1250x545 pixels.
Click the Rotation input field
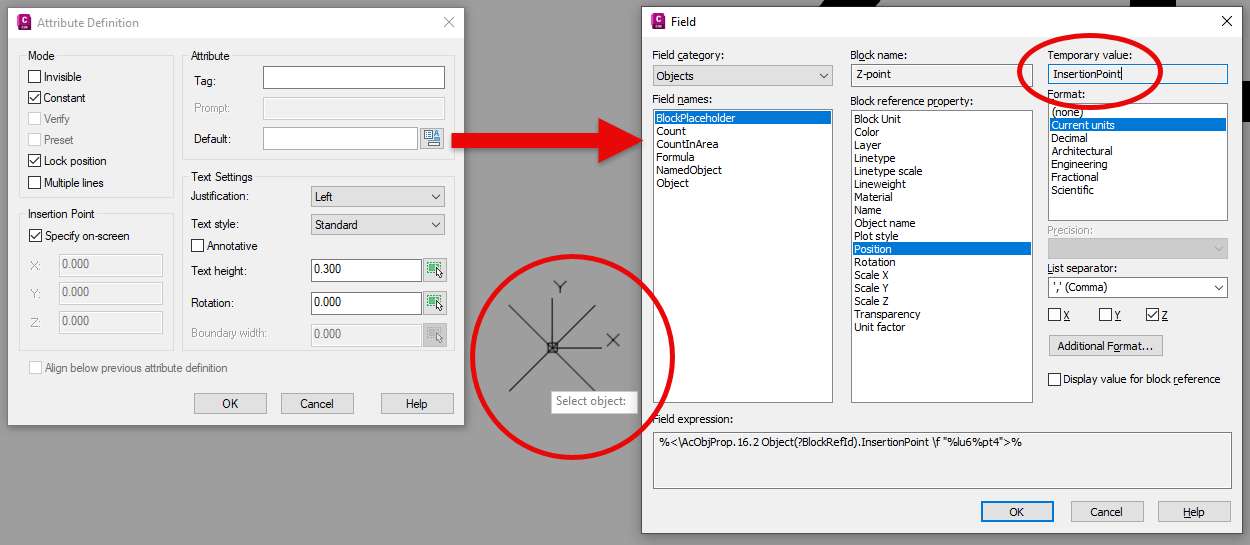366,302
